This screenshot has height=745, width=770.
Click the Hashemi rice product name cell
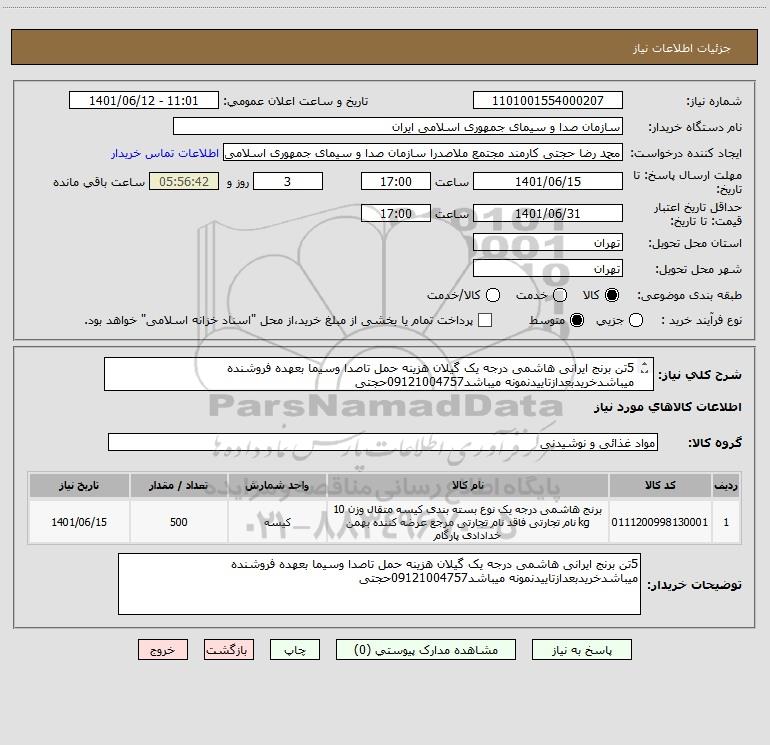(468, 522)
